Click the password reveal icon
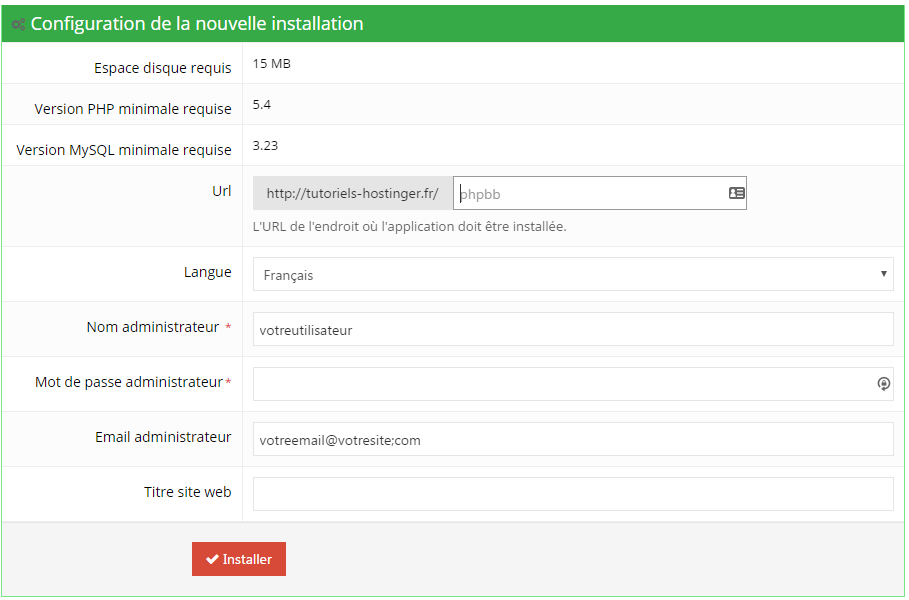 tap(883, 384)
